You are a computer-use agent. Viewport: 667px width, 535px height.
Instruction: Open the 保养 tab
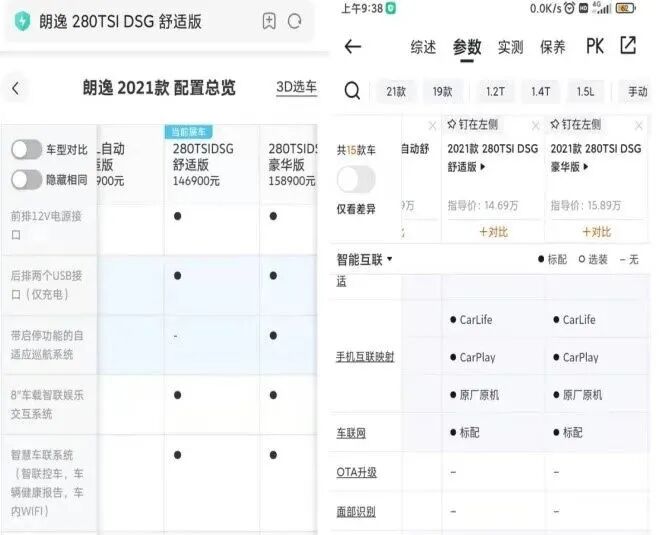[553, 47]
